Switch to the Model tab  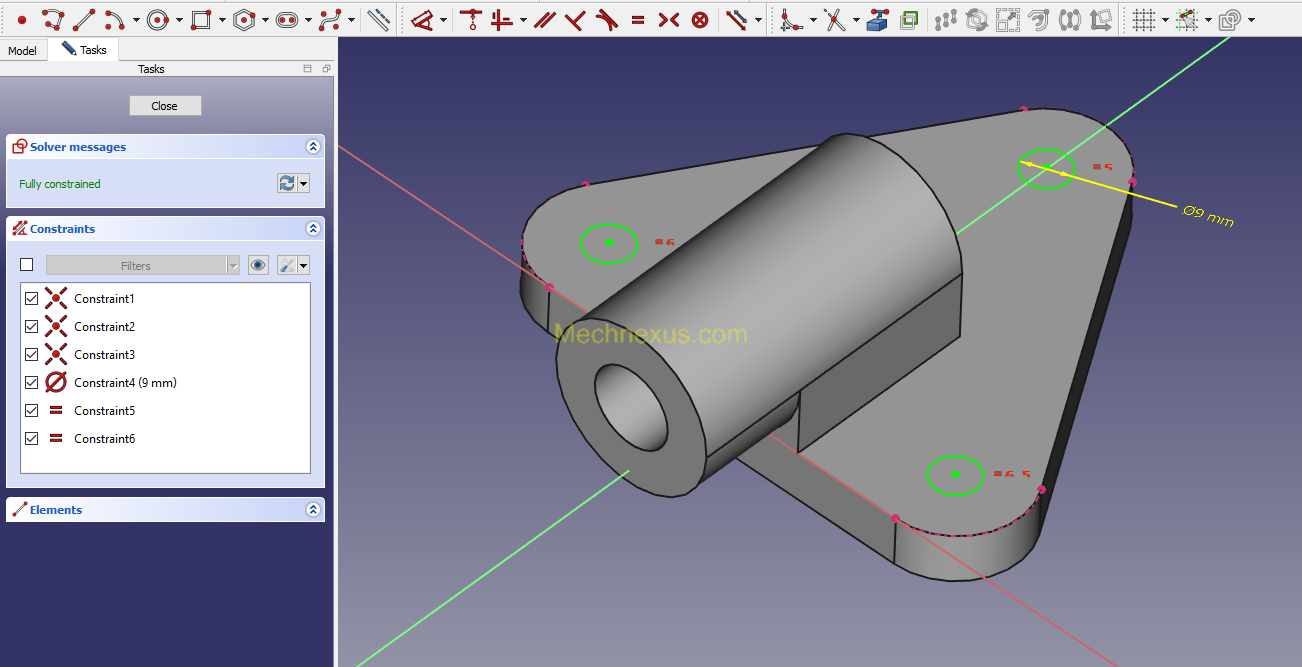(x=23, y=50)
